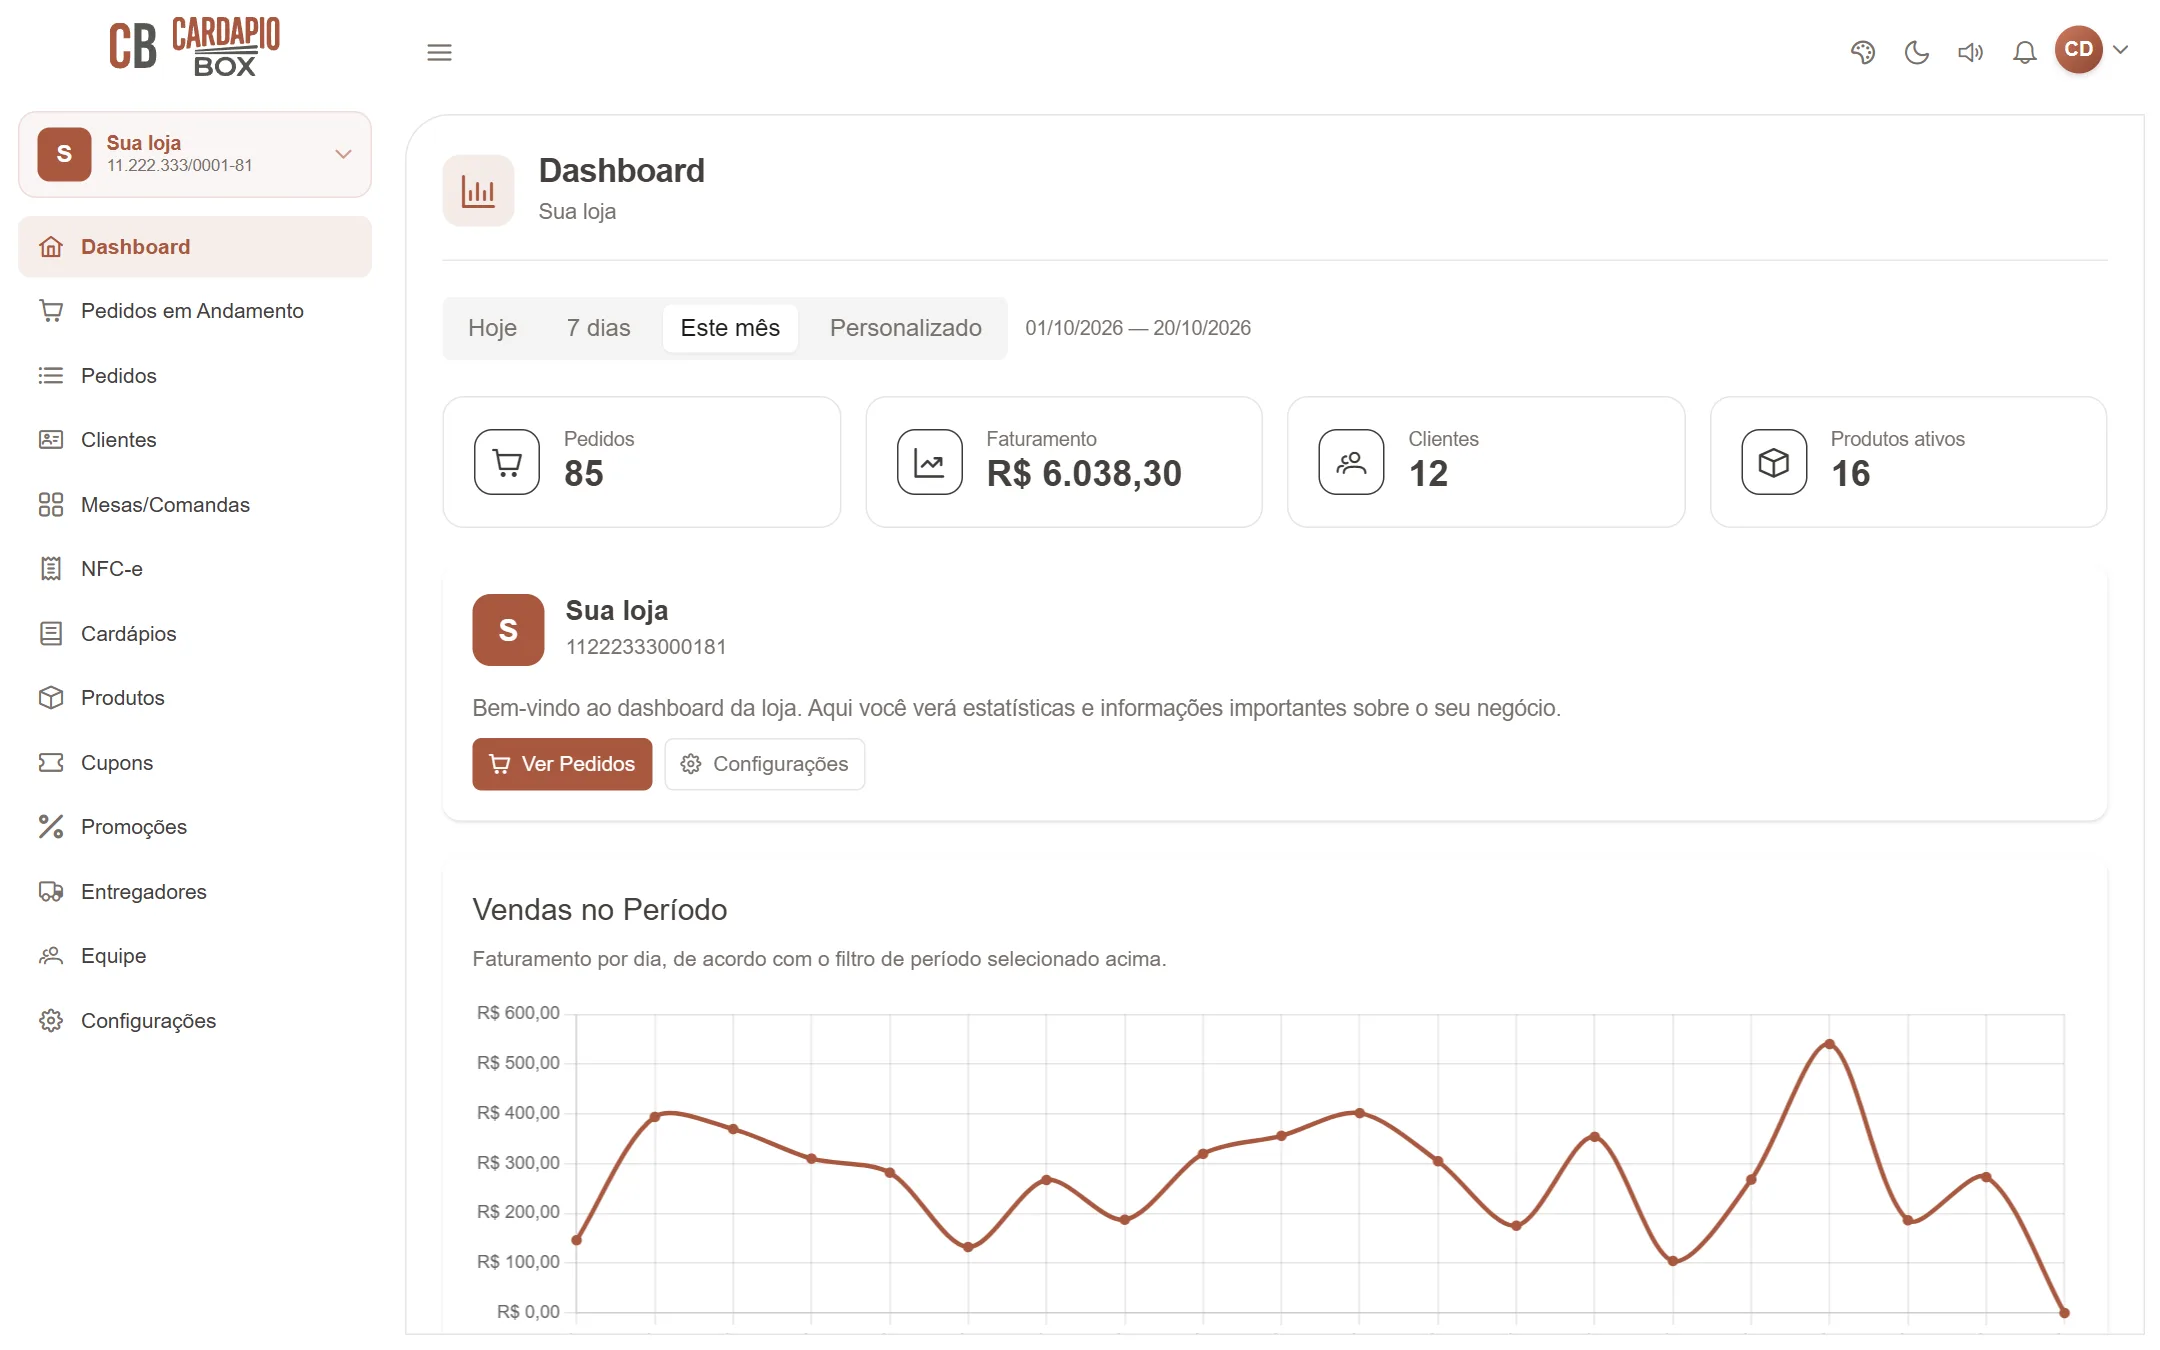Click the R$ 6.038,30 revenue value
This screenshot has width=2160, height=1350.
pyautogui.click(x=1084, y=474)
